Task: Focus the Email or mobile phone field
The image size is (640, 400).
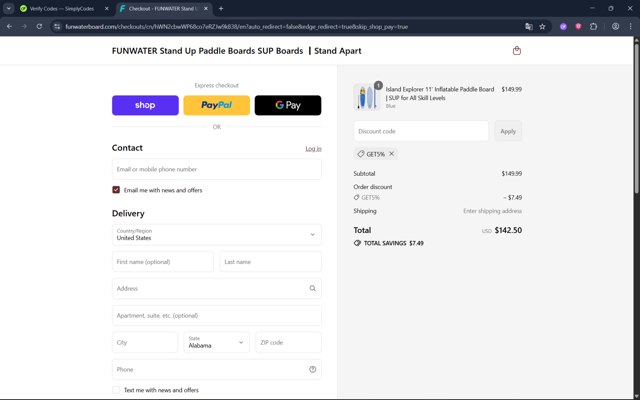Action: 217,169
